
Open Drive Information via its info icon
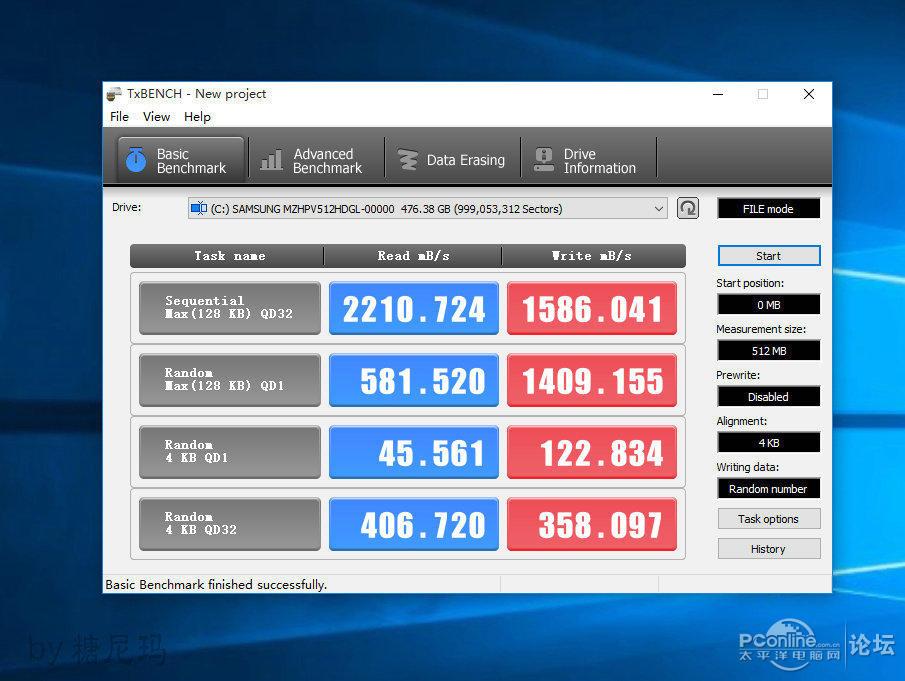[x=543, y=157]
